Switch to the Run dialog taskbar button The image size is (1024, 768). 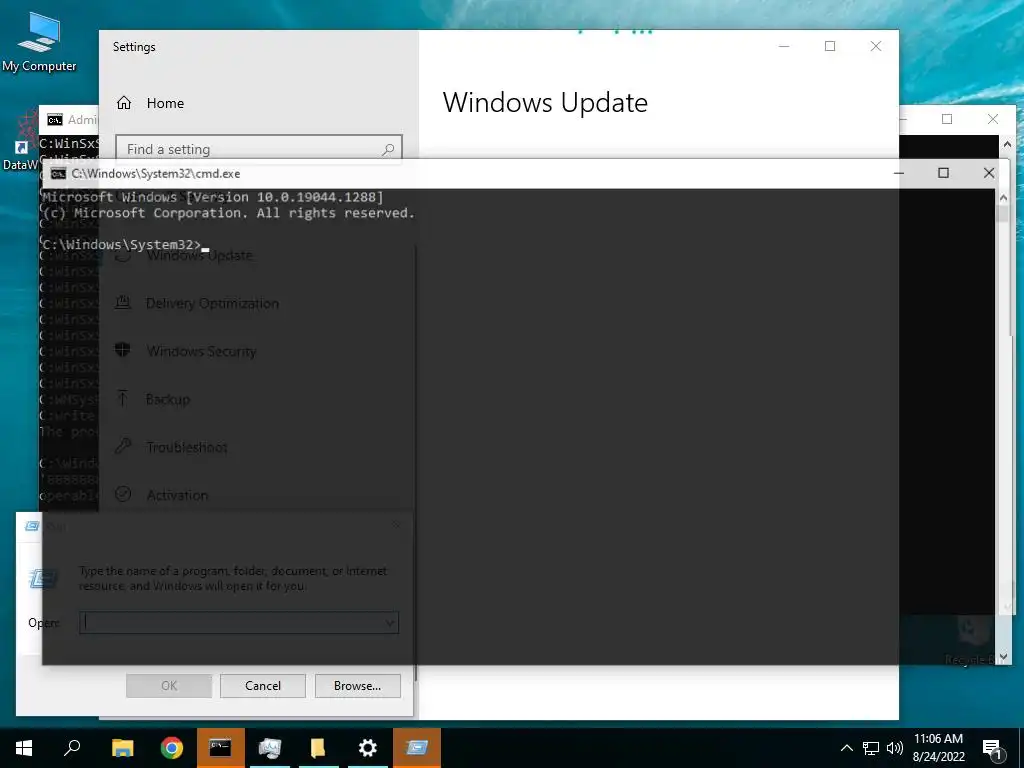pyautogui.click(x=417, y=748)
